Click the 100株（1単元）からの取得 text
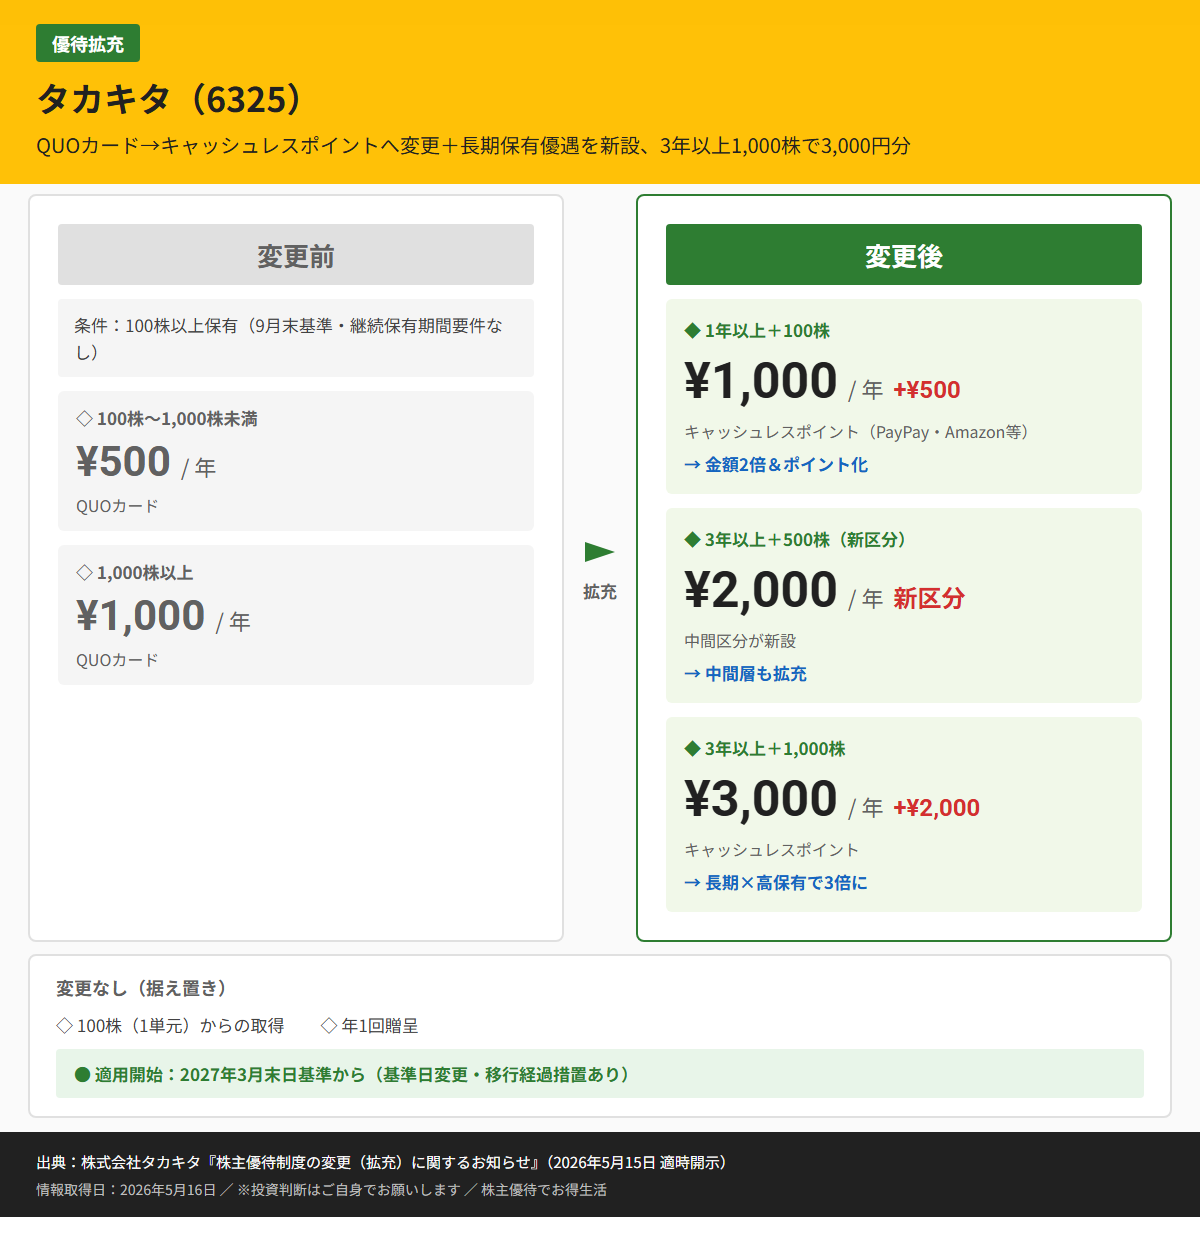 [x=180, y=1026]
